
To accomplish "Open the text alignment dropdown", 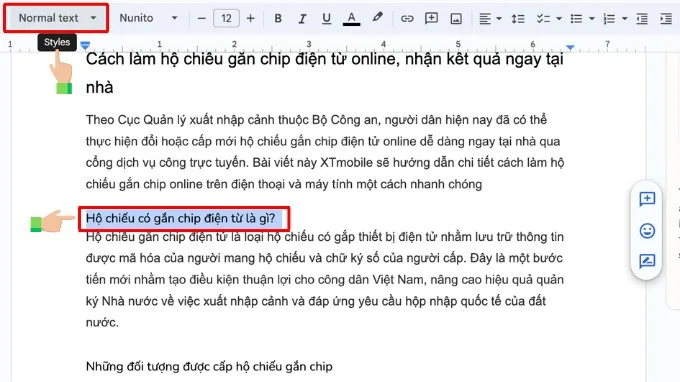I will tap(490, 18).
